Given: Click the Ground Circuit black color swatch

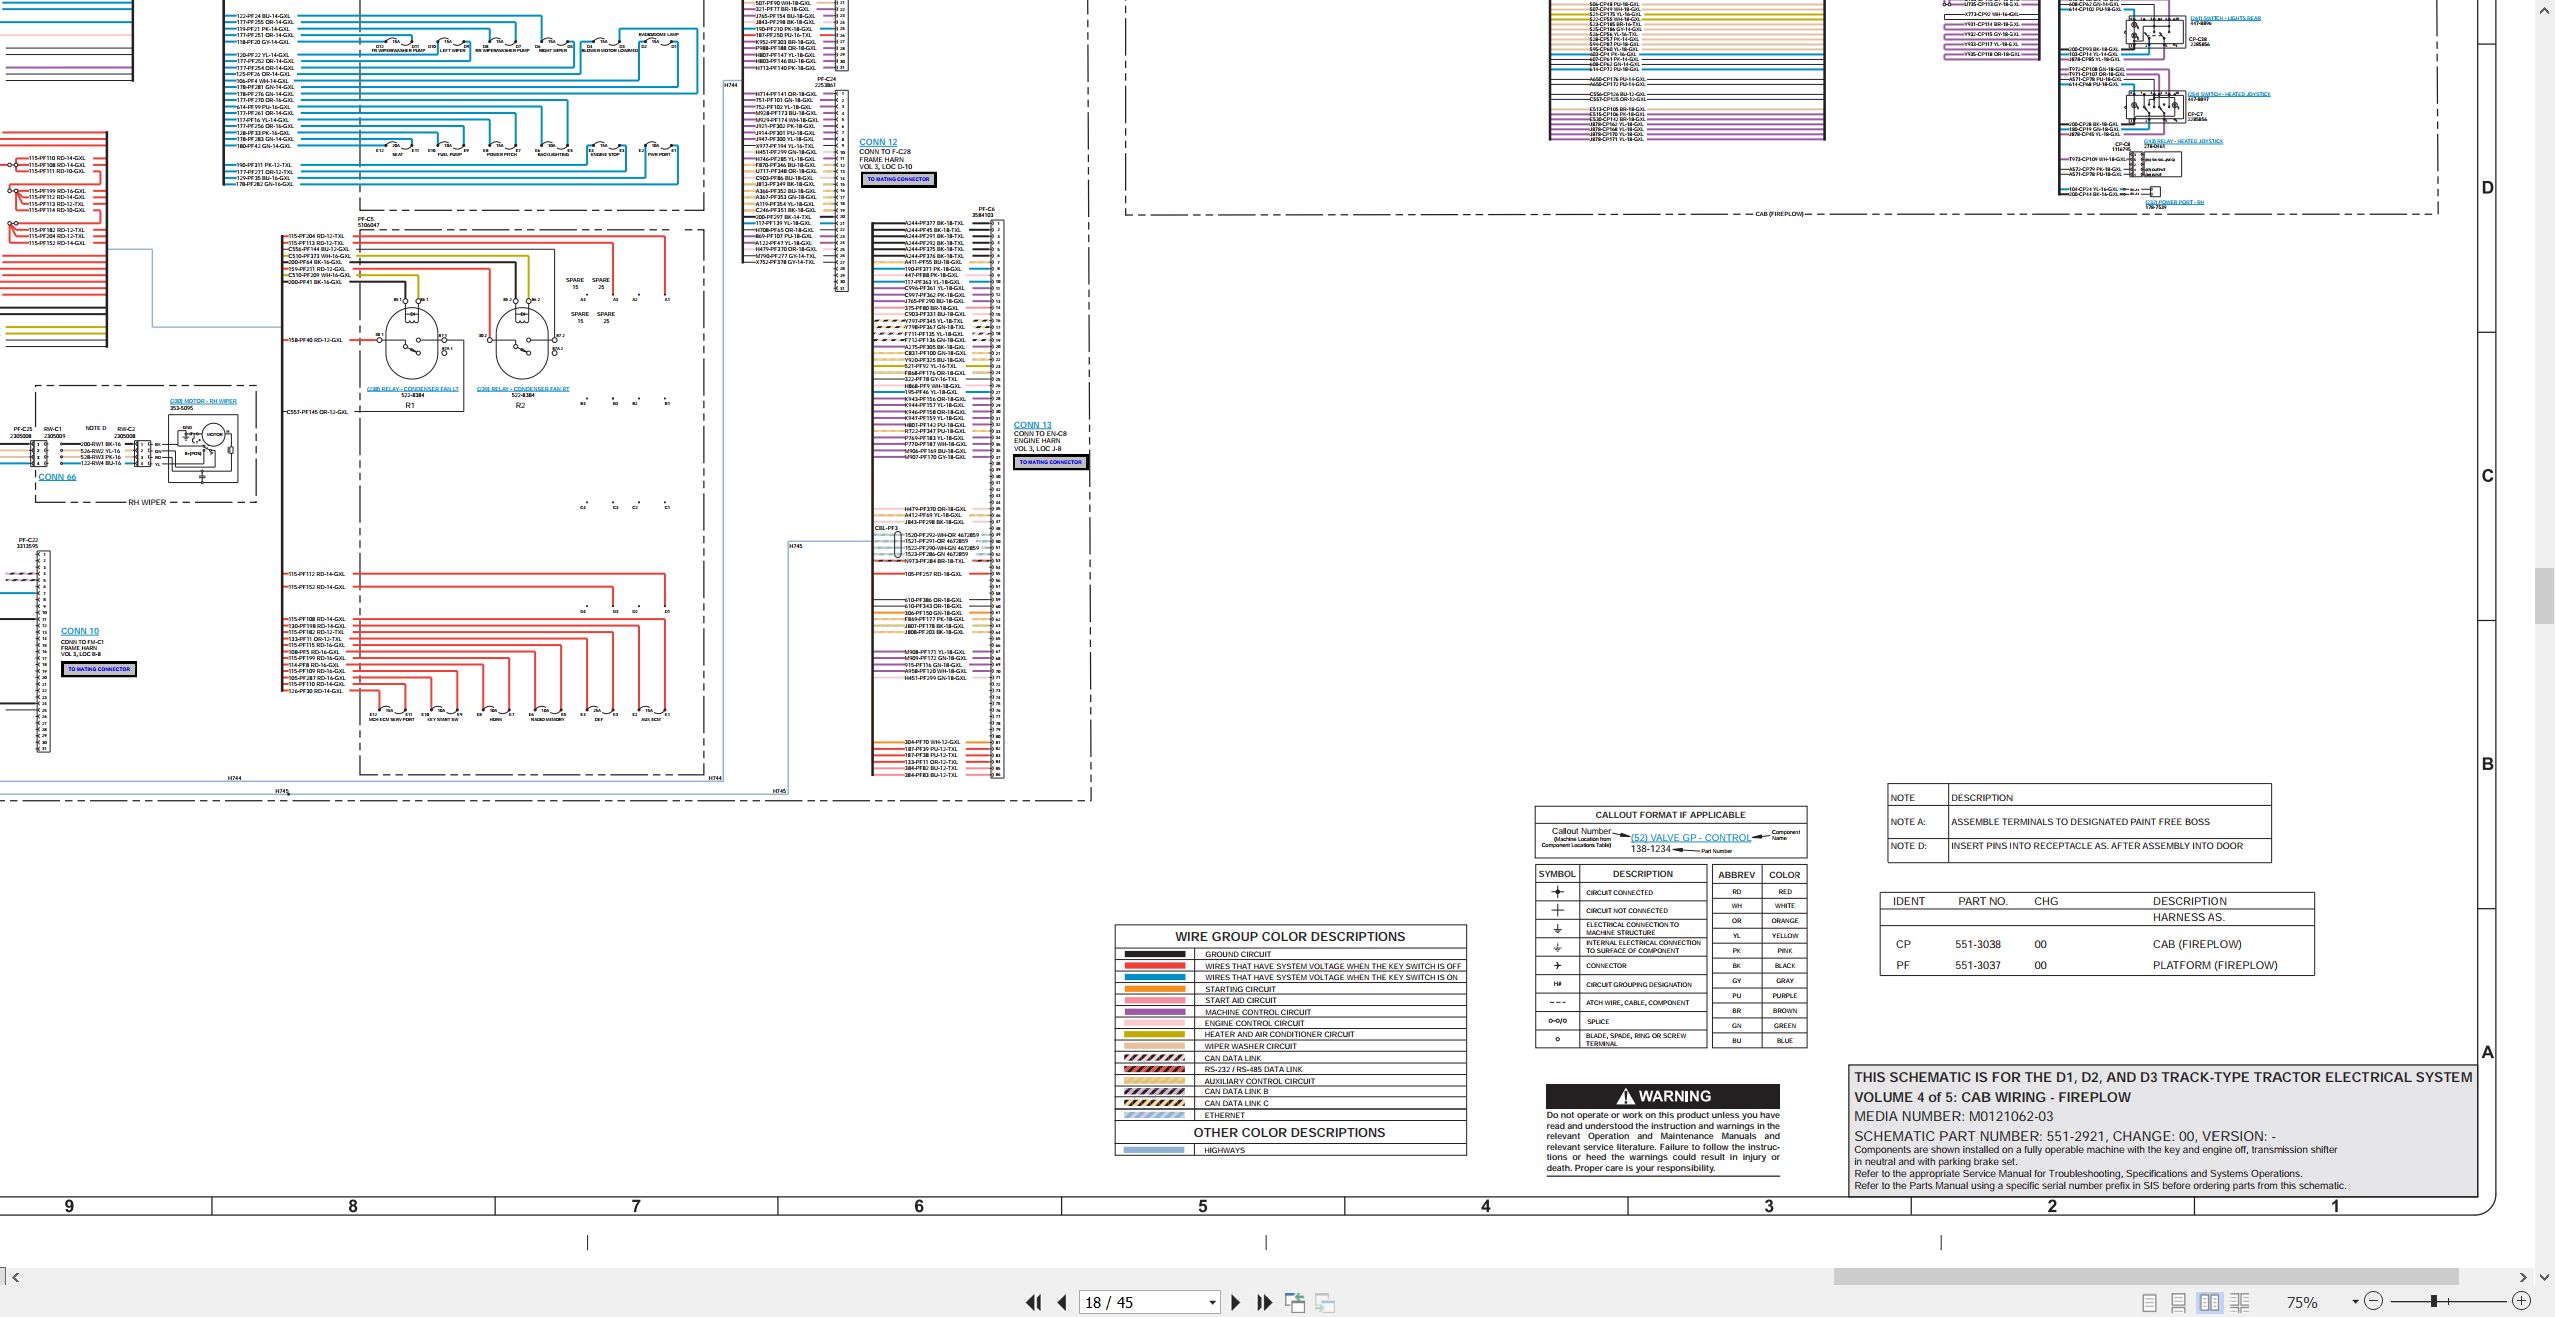Looking at the screenshot, I should [1154, 954].
